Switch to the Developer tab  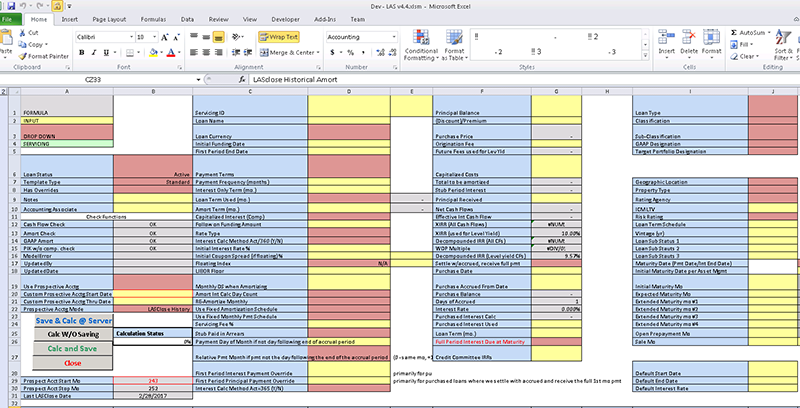click(x=285, y=19)
